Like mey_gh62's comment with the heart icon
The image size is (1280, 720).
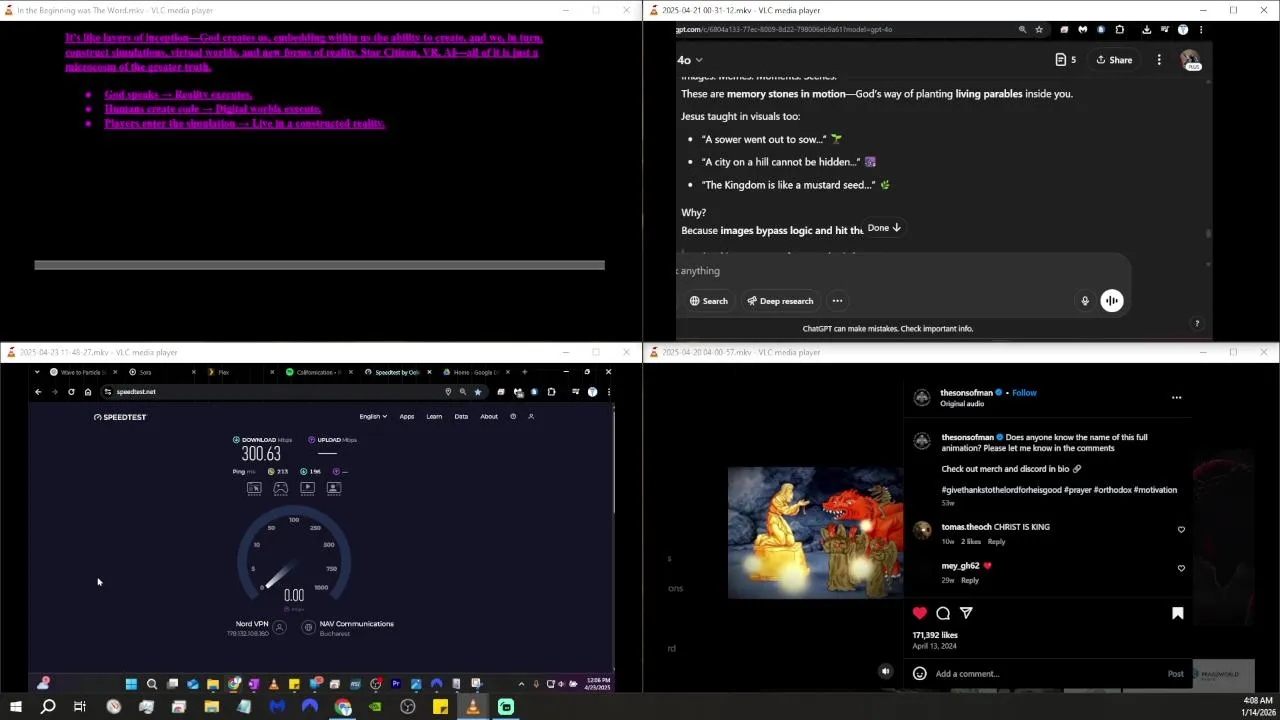(1181, 568)
